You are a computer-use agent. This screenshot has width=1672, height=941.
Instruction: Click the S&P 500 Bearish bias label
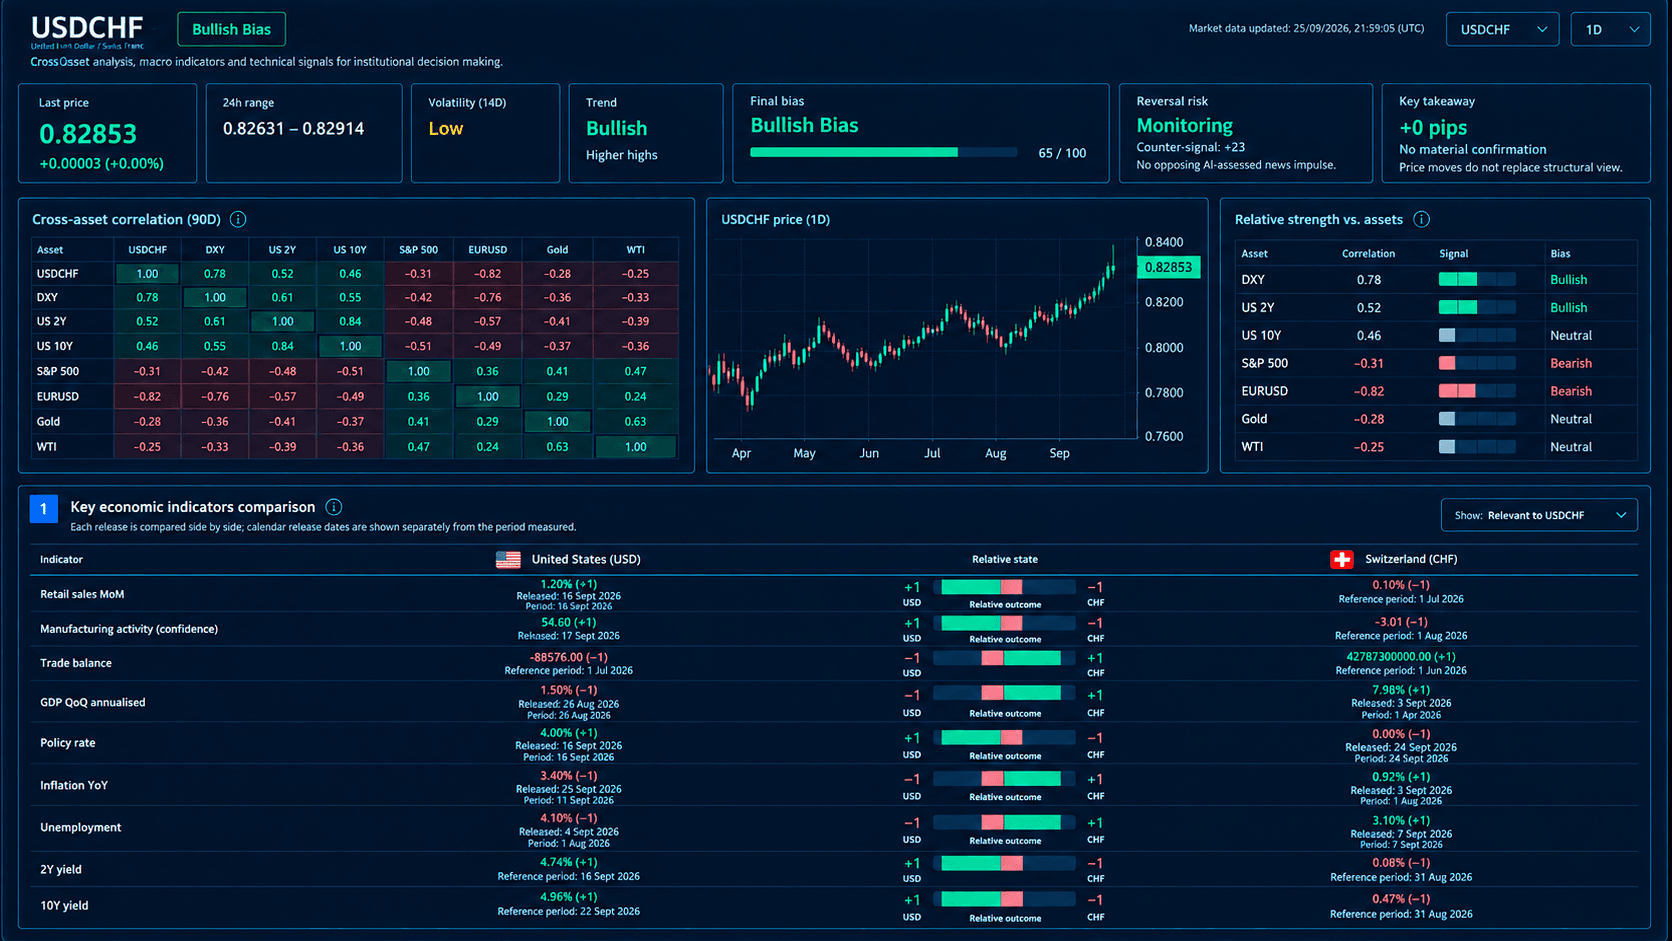pos(1570,363)
